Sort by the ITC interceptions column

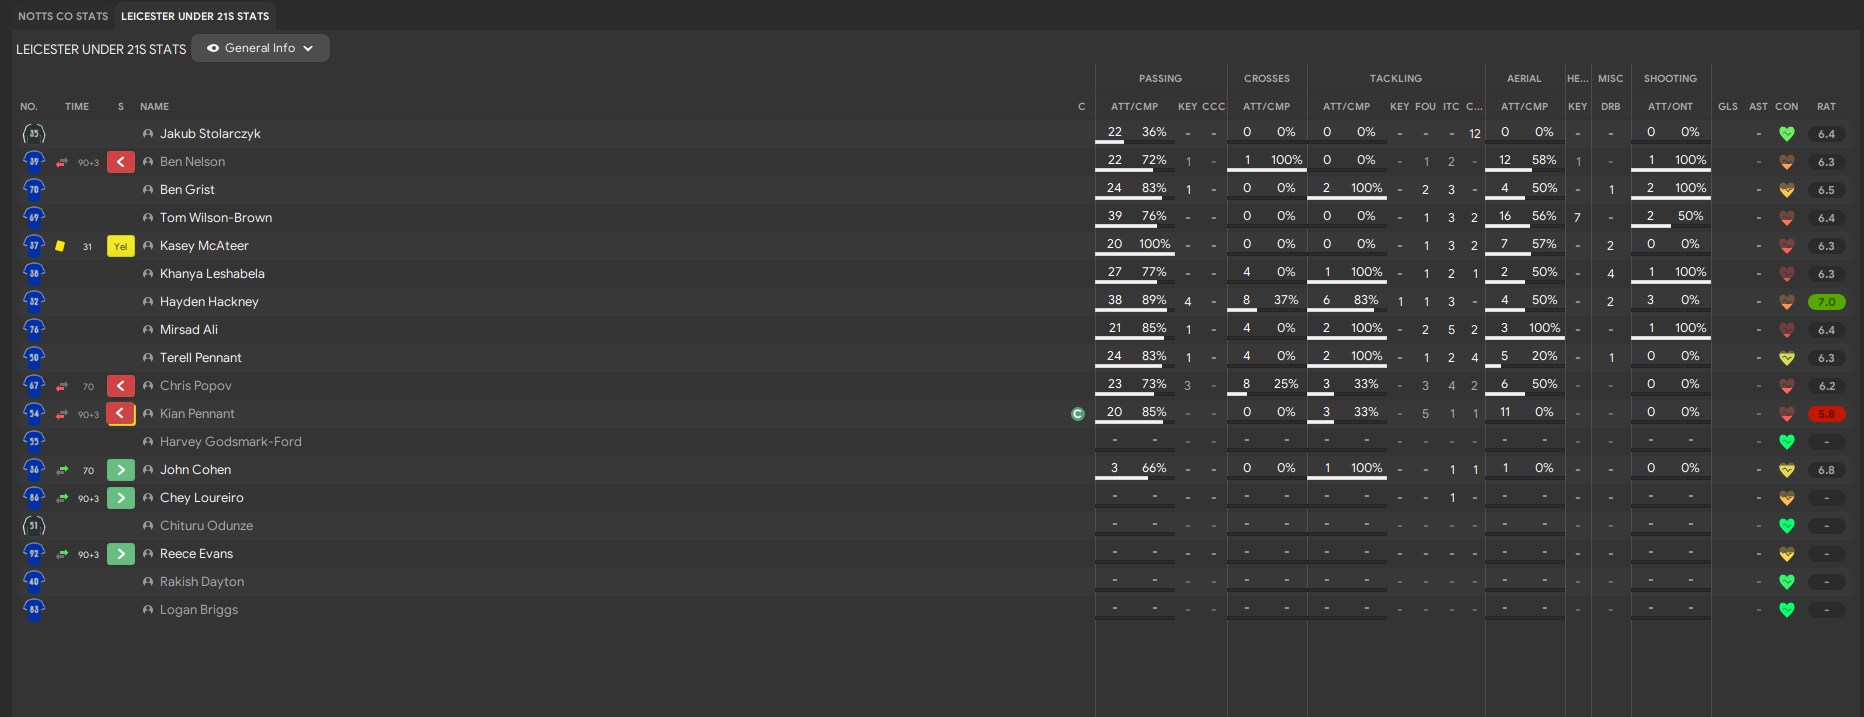[x=1451, y=107]
